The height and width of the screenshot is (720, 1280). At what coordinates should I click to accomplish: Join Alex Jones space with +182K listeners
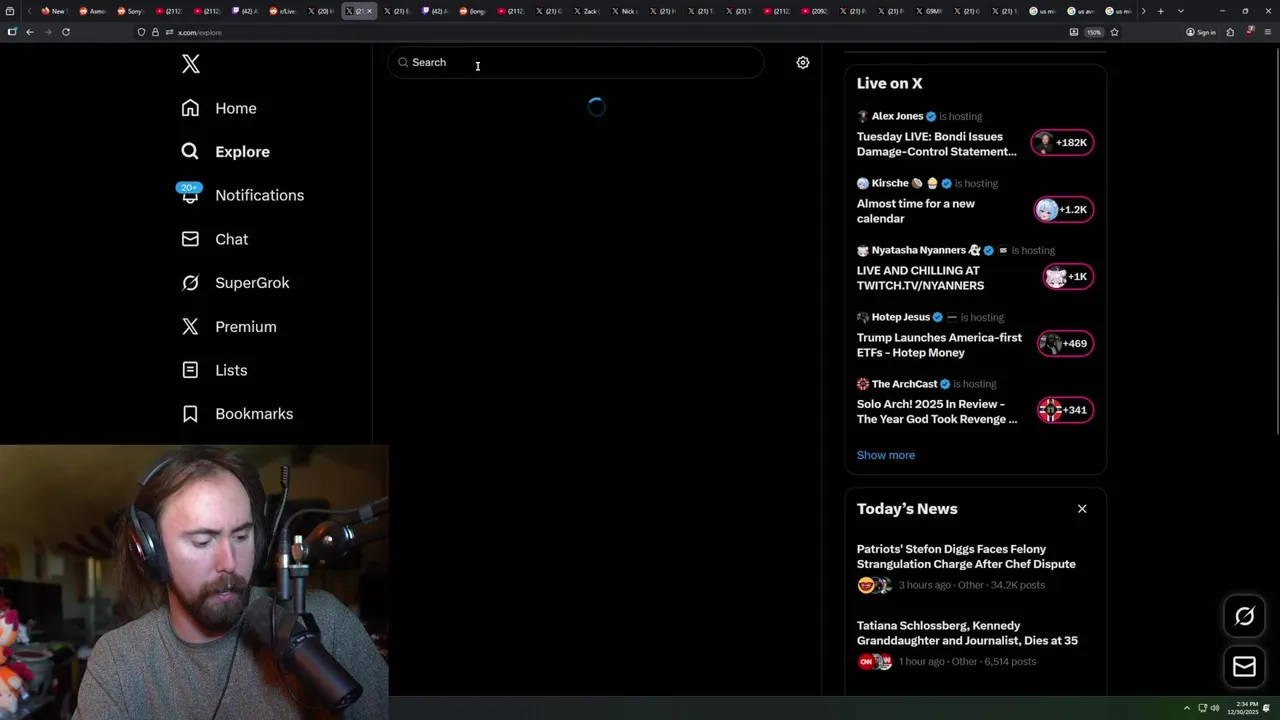coord(1062,143)
